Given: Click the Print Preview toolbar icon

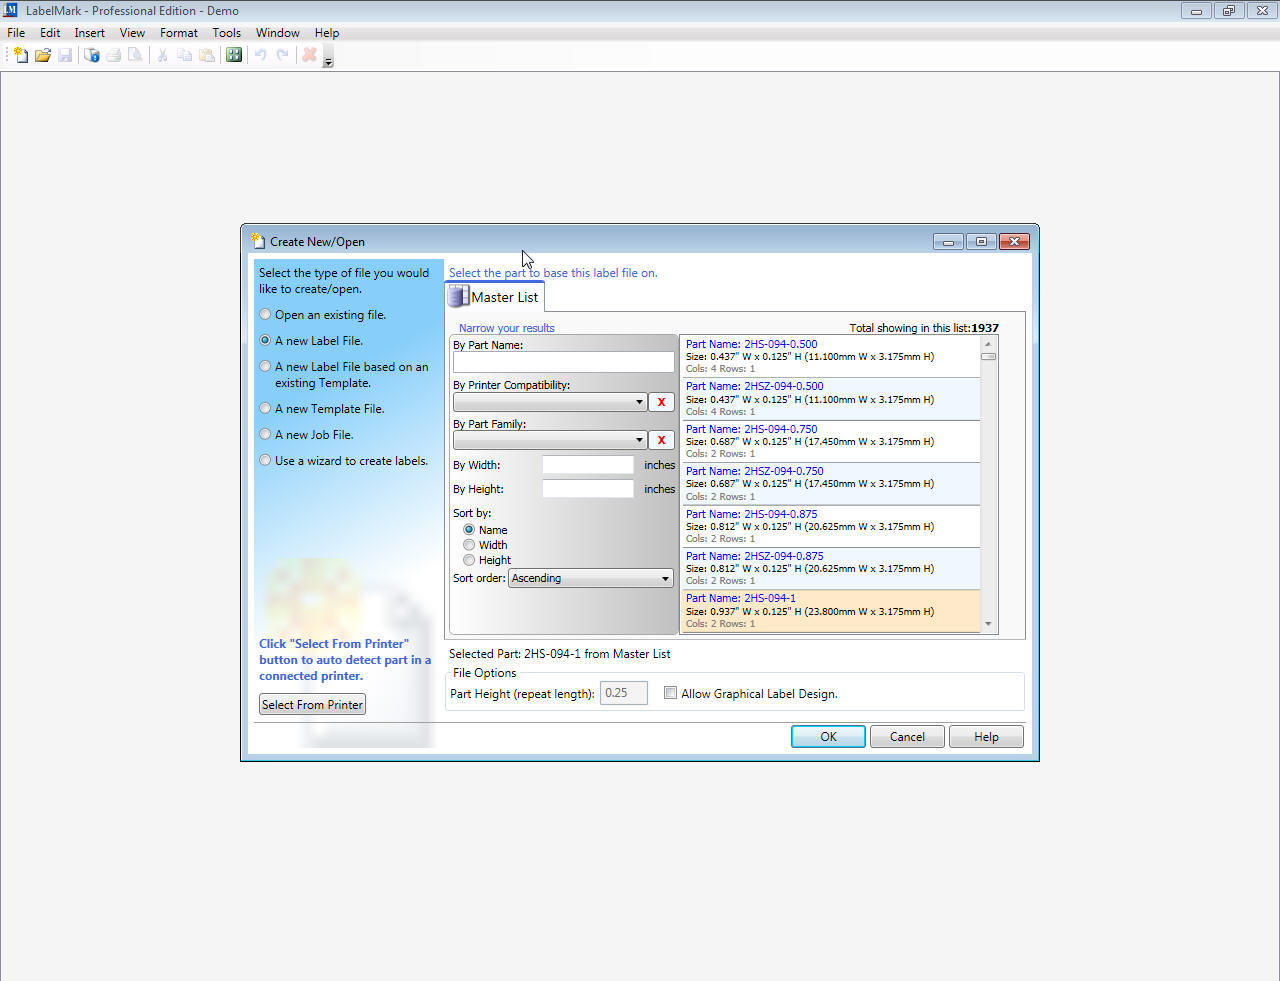Looking at the screenshot, I should 136,55.
